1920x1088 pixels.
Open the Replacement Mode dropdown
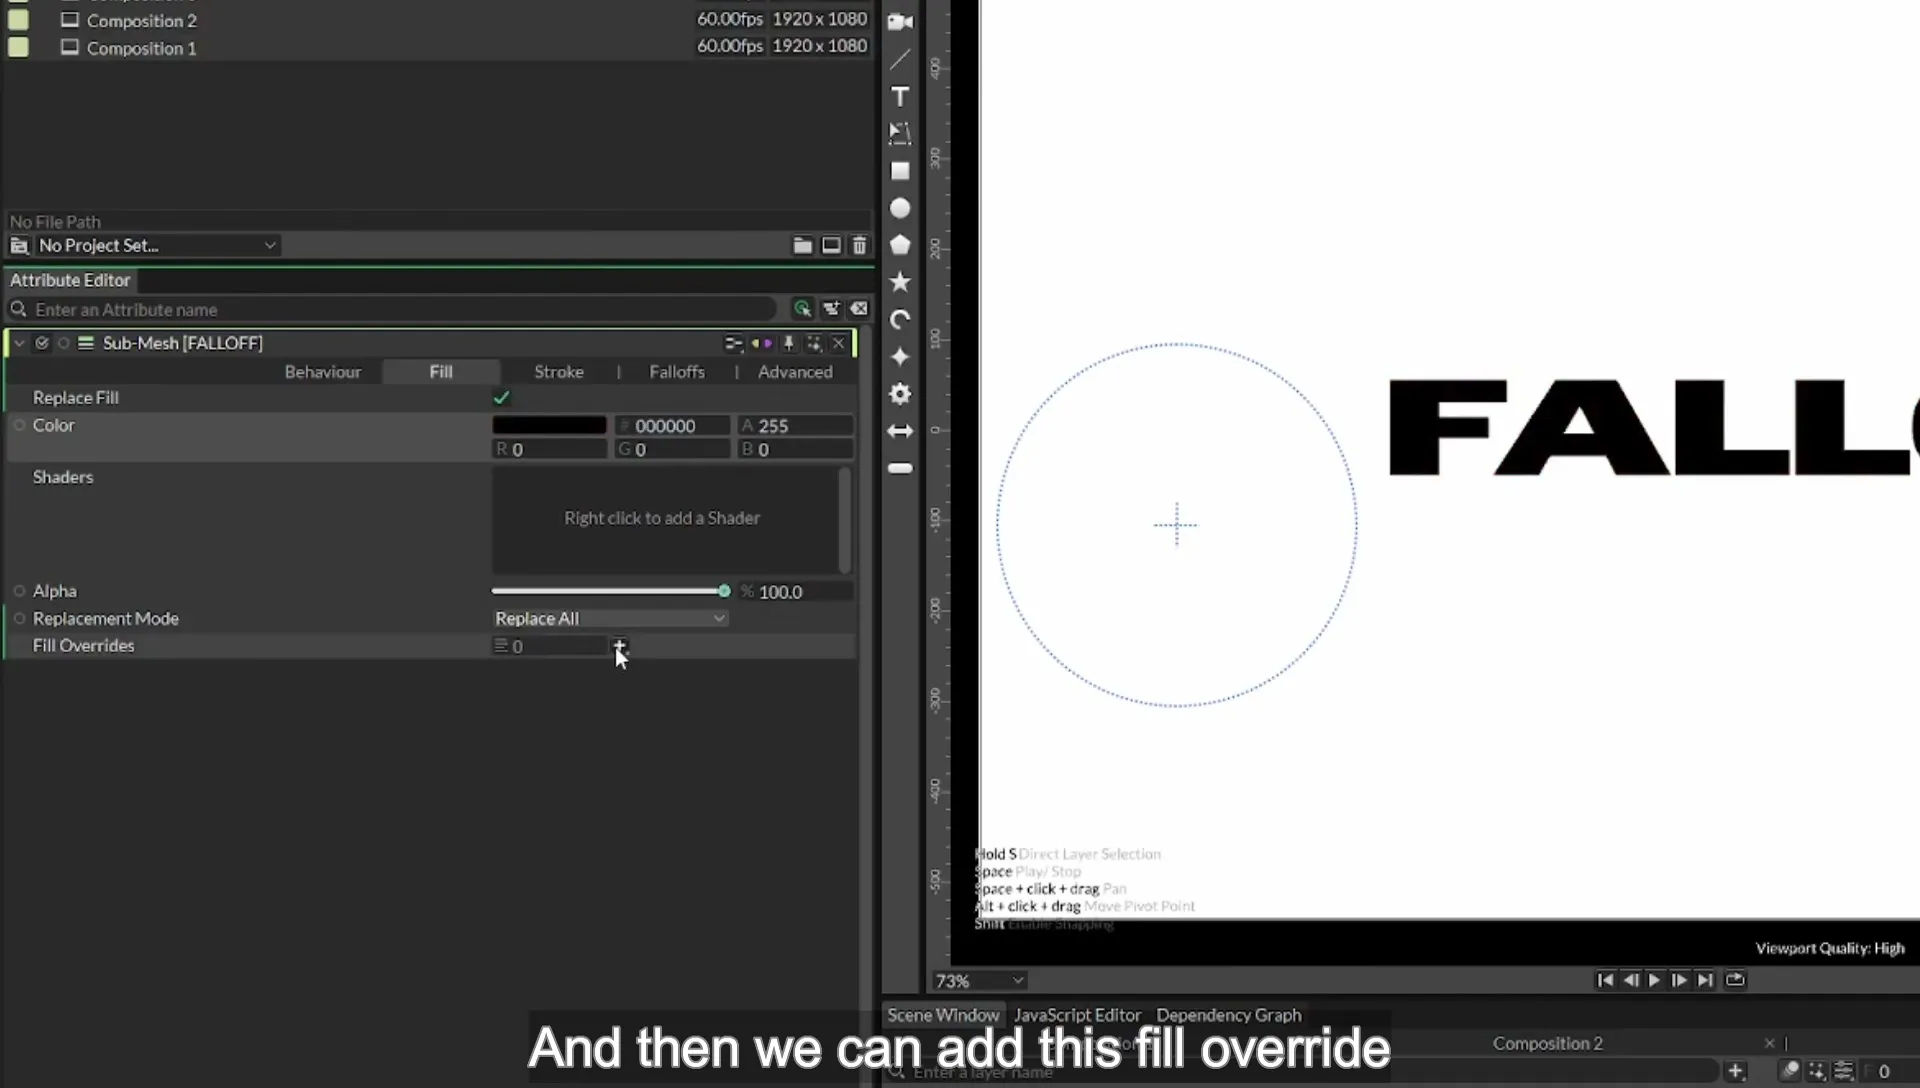point(609,619)
